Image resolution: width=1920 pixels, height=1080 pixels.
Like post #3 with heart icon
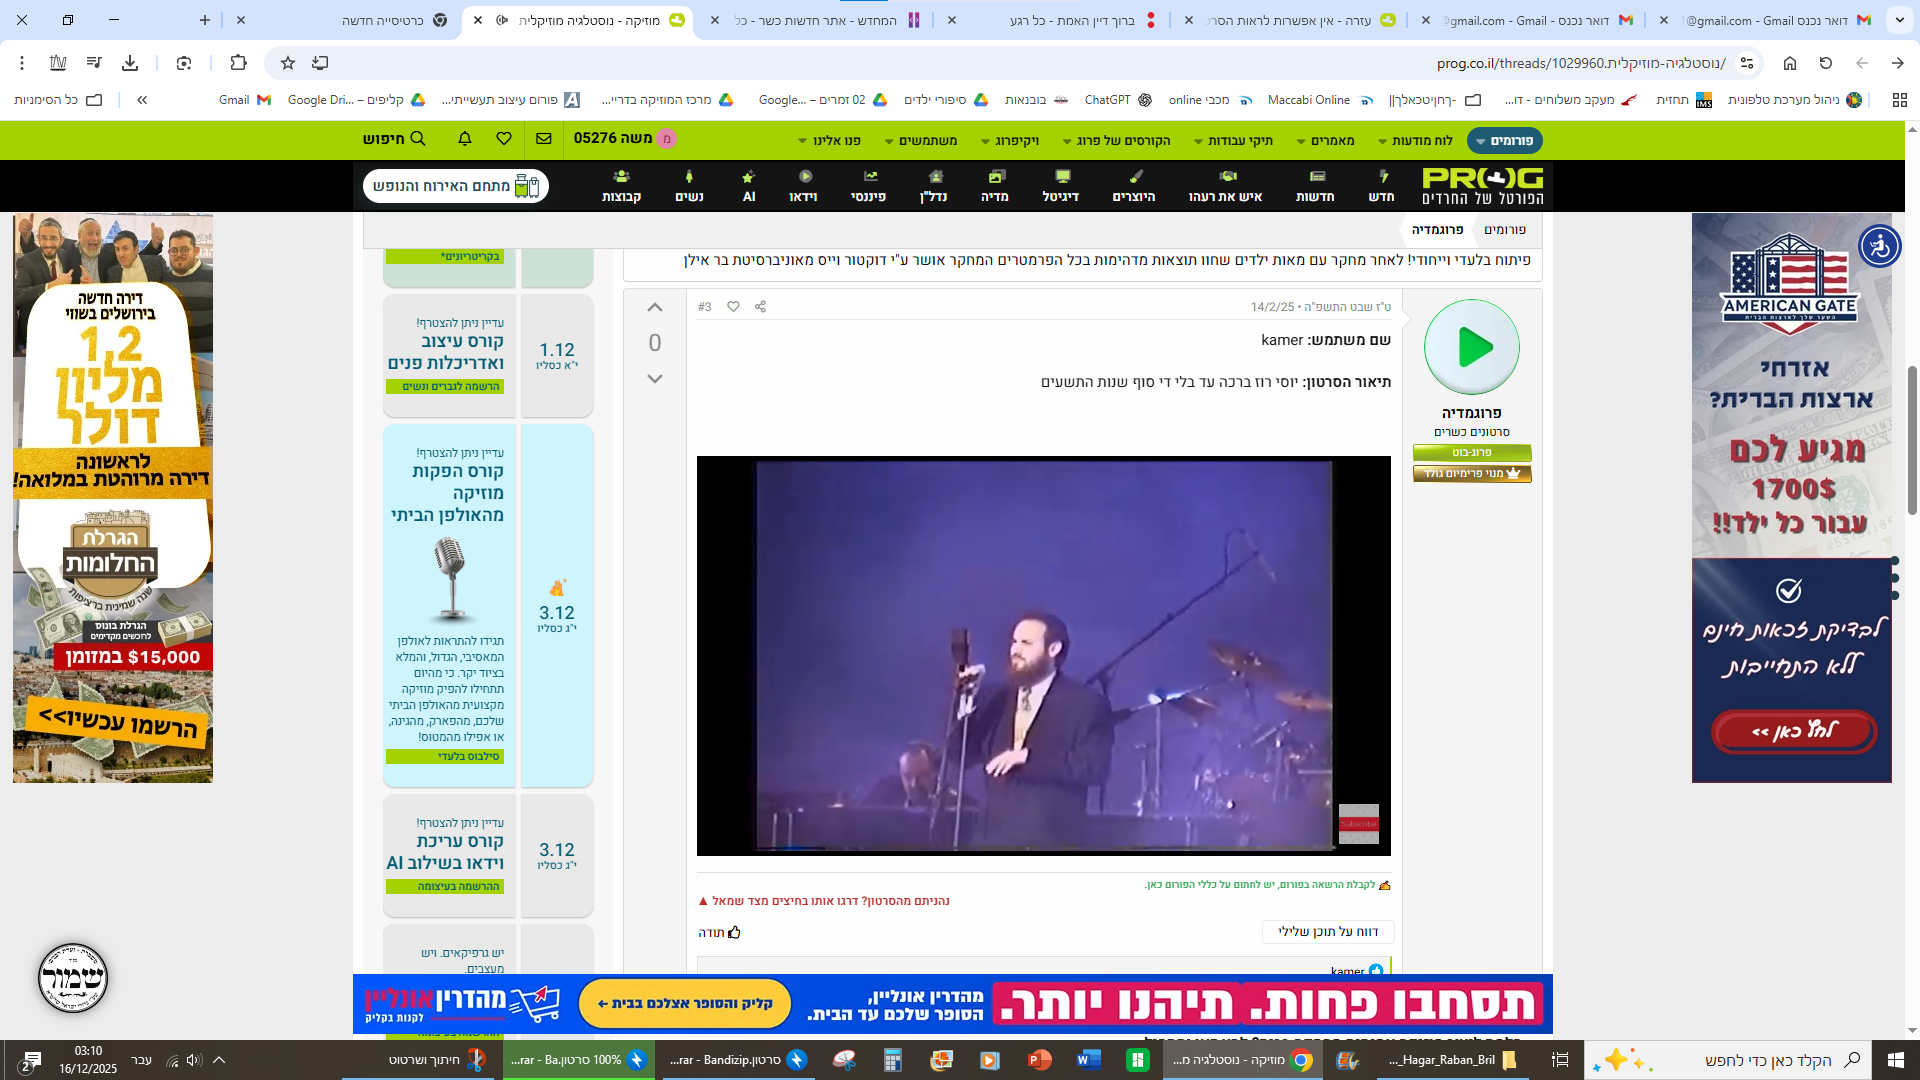(733, 307)
